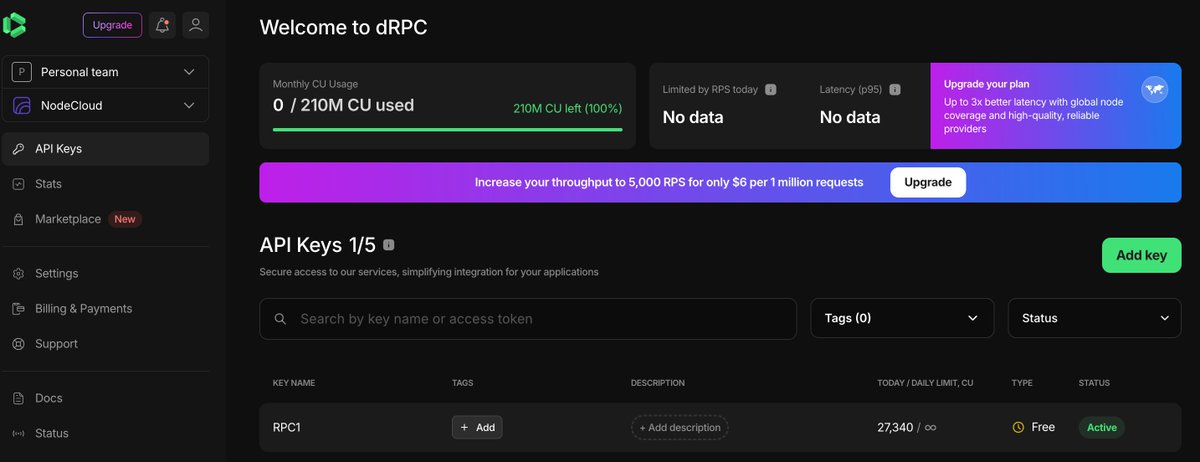Expand the NodeCloud project dropdown
This screenshot has width=1200, height=462.
[x=190, y=106]
